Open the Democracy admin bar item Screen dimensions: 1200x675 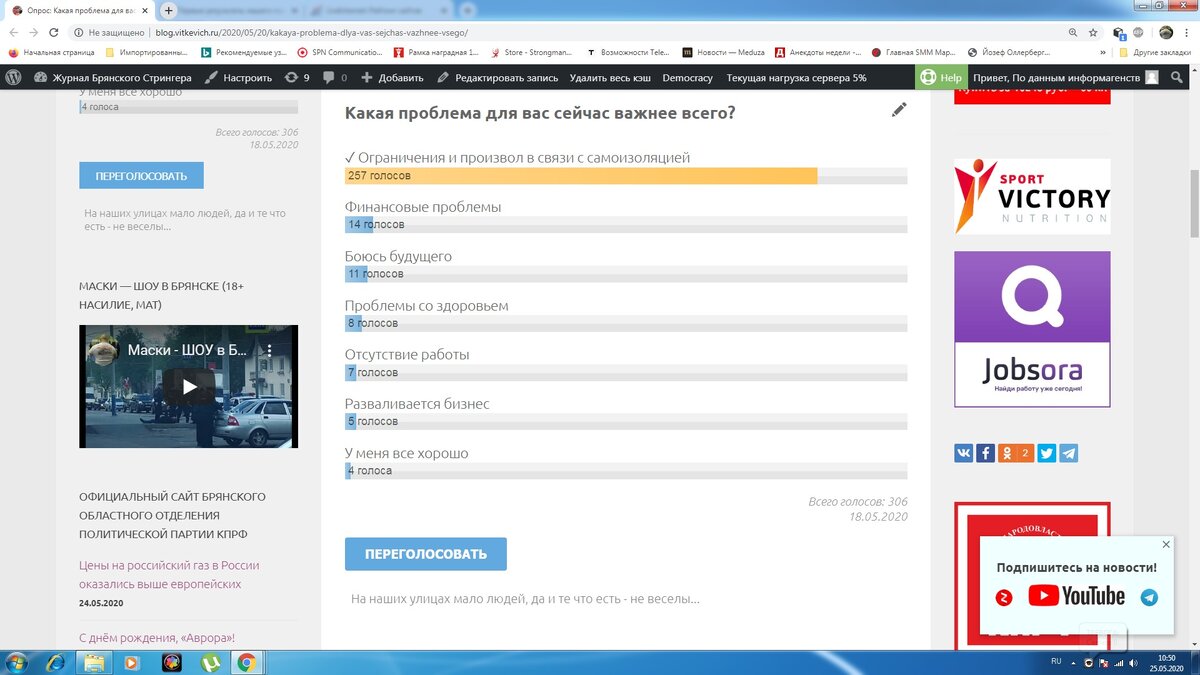(x=688, y=77)
